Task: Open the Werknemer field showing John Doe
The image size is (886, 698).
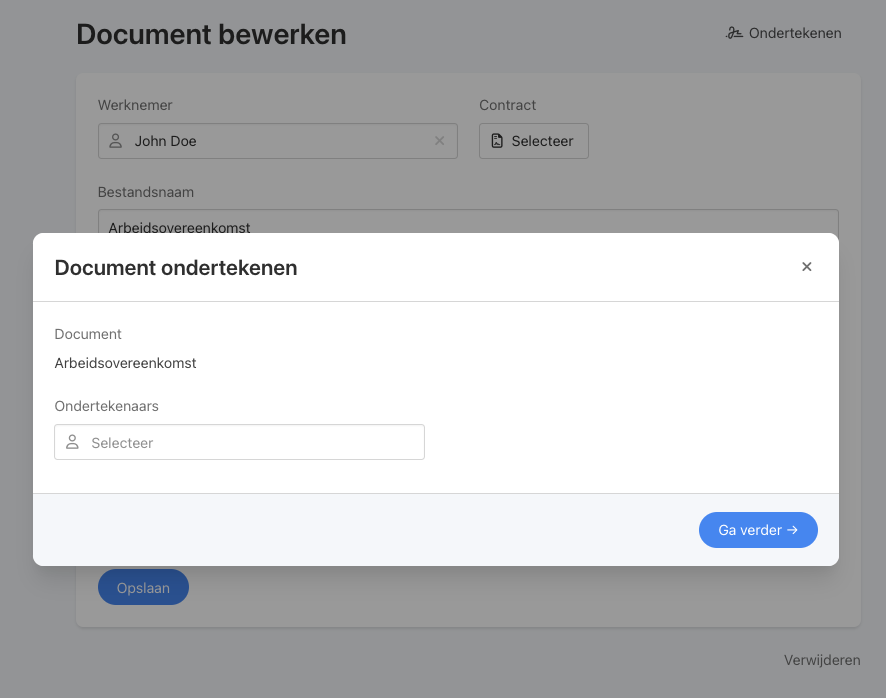Action: coord(278,141)
